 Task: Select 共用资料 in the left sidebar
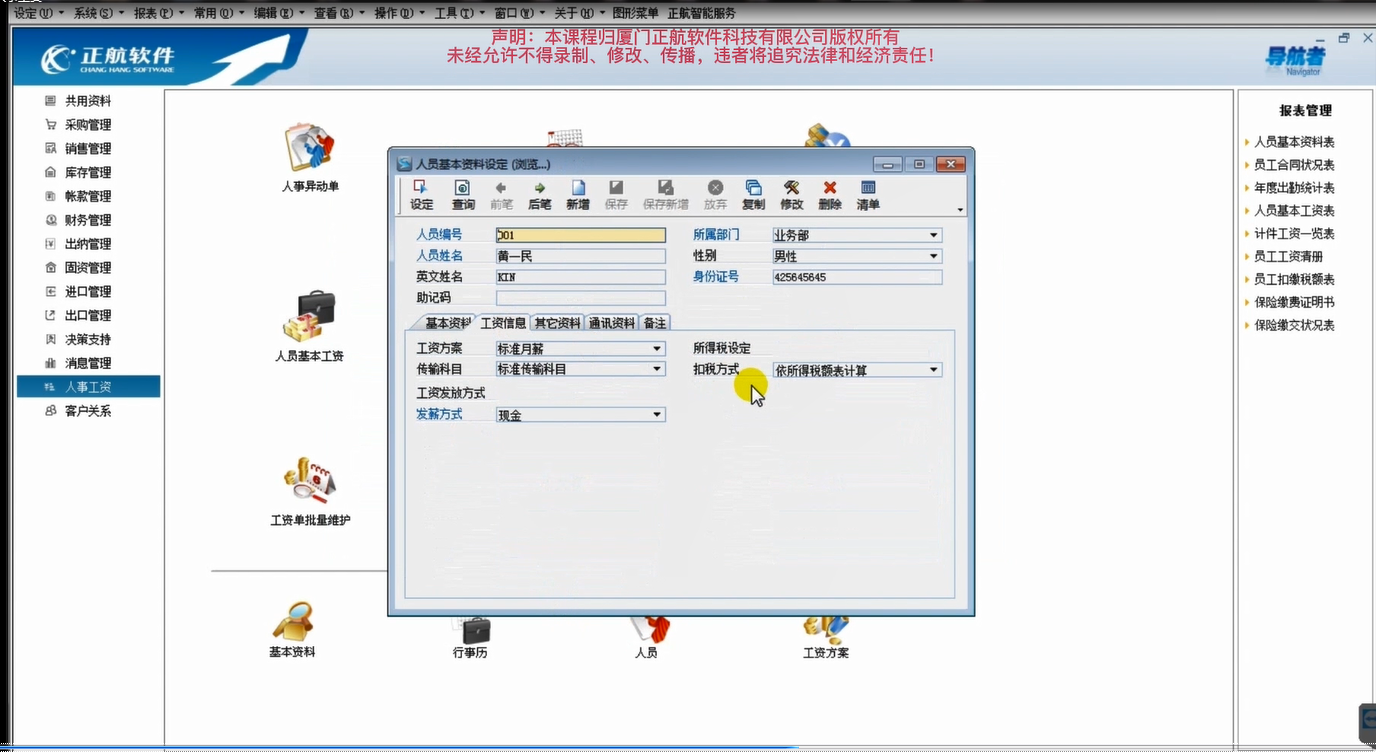click(x=88, y=101)
